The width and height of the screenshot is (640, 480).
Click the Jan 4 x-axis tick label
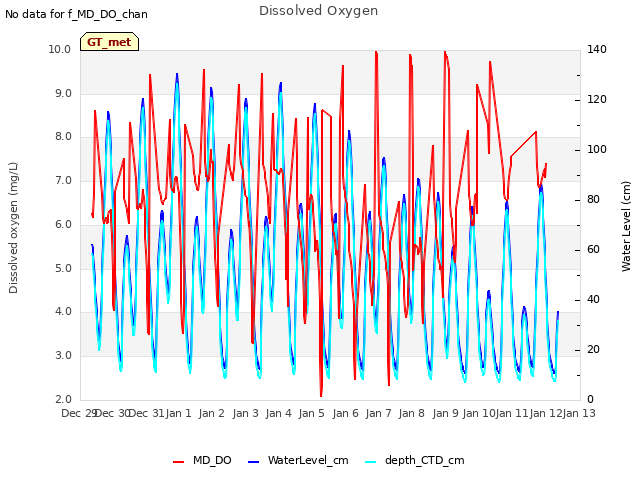278,413
